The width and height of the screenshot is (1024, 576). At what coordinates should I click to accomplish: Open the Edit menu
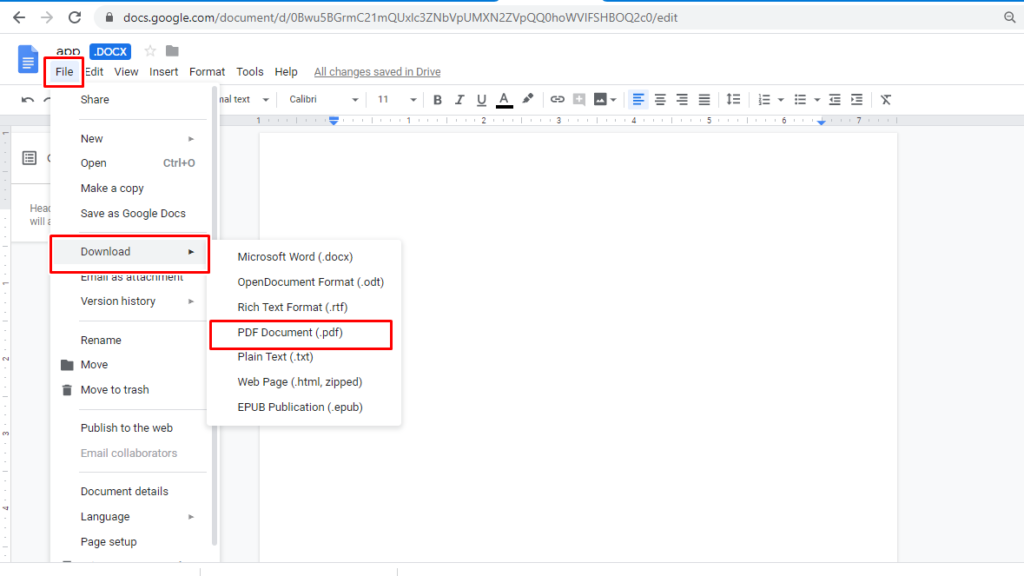(x=95, y=72)
